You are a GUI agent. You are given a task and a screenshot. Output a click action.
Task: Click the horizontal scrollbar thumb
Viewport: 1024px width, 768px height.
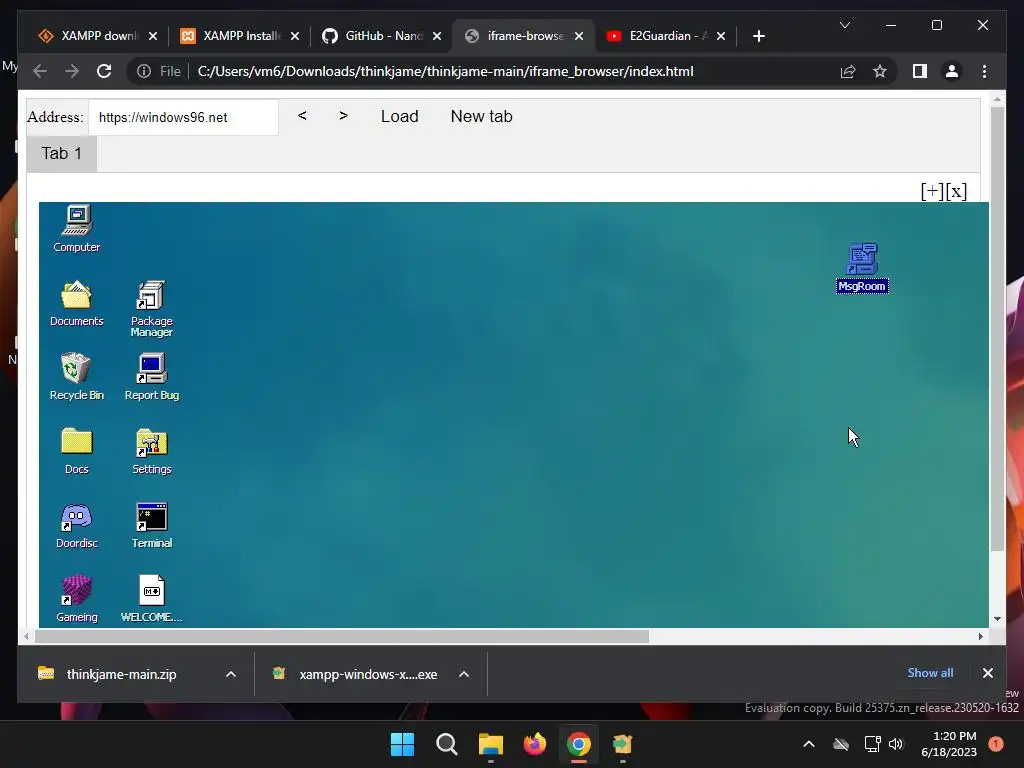point(342,636)
